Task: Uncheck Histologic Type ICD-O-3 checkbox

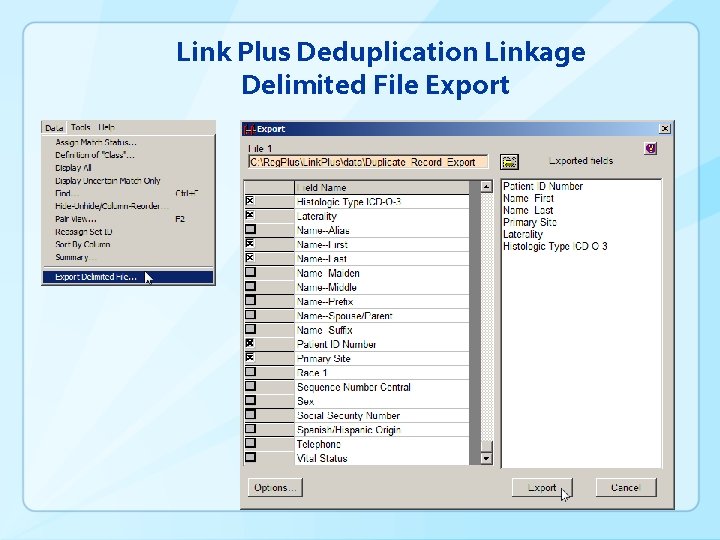Action: (x=250, y=201)
